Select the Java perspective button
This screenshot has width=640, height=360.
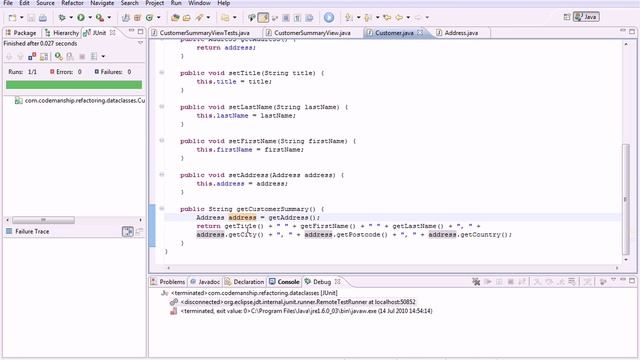pyautogui.click(x=587, y=17)
